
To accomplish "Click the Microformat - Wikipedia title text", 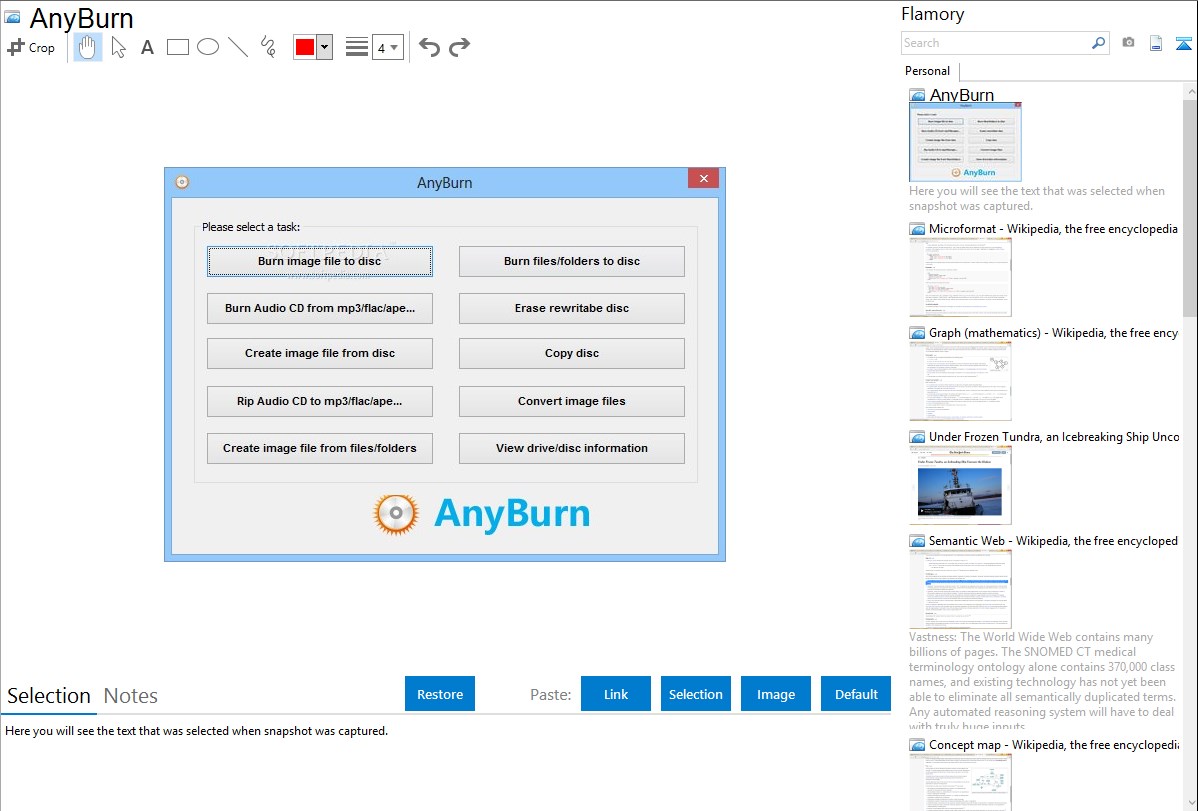I will [1053, 229].
